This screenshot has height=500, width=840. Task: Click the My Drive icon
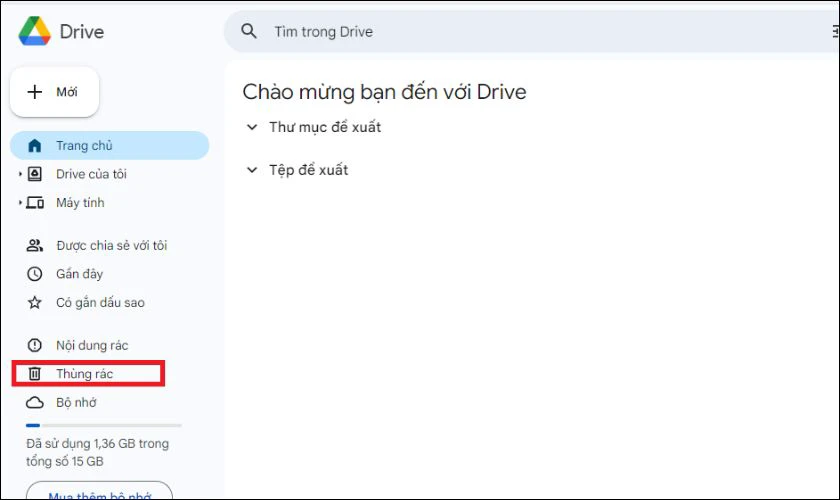pyautogui.click(x=35, y=174)
